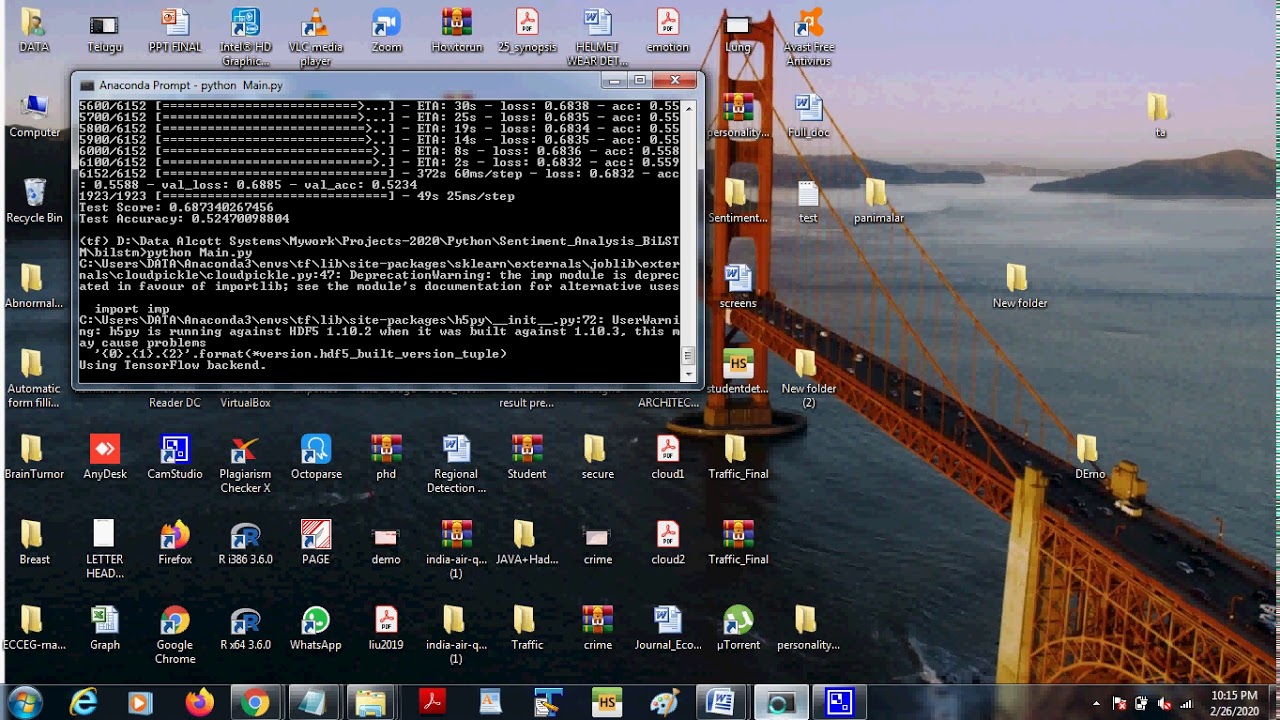Open the PAGE desktop file
Screen dimensions: 1280x720
(316, 543)
